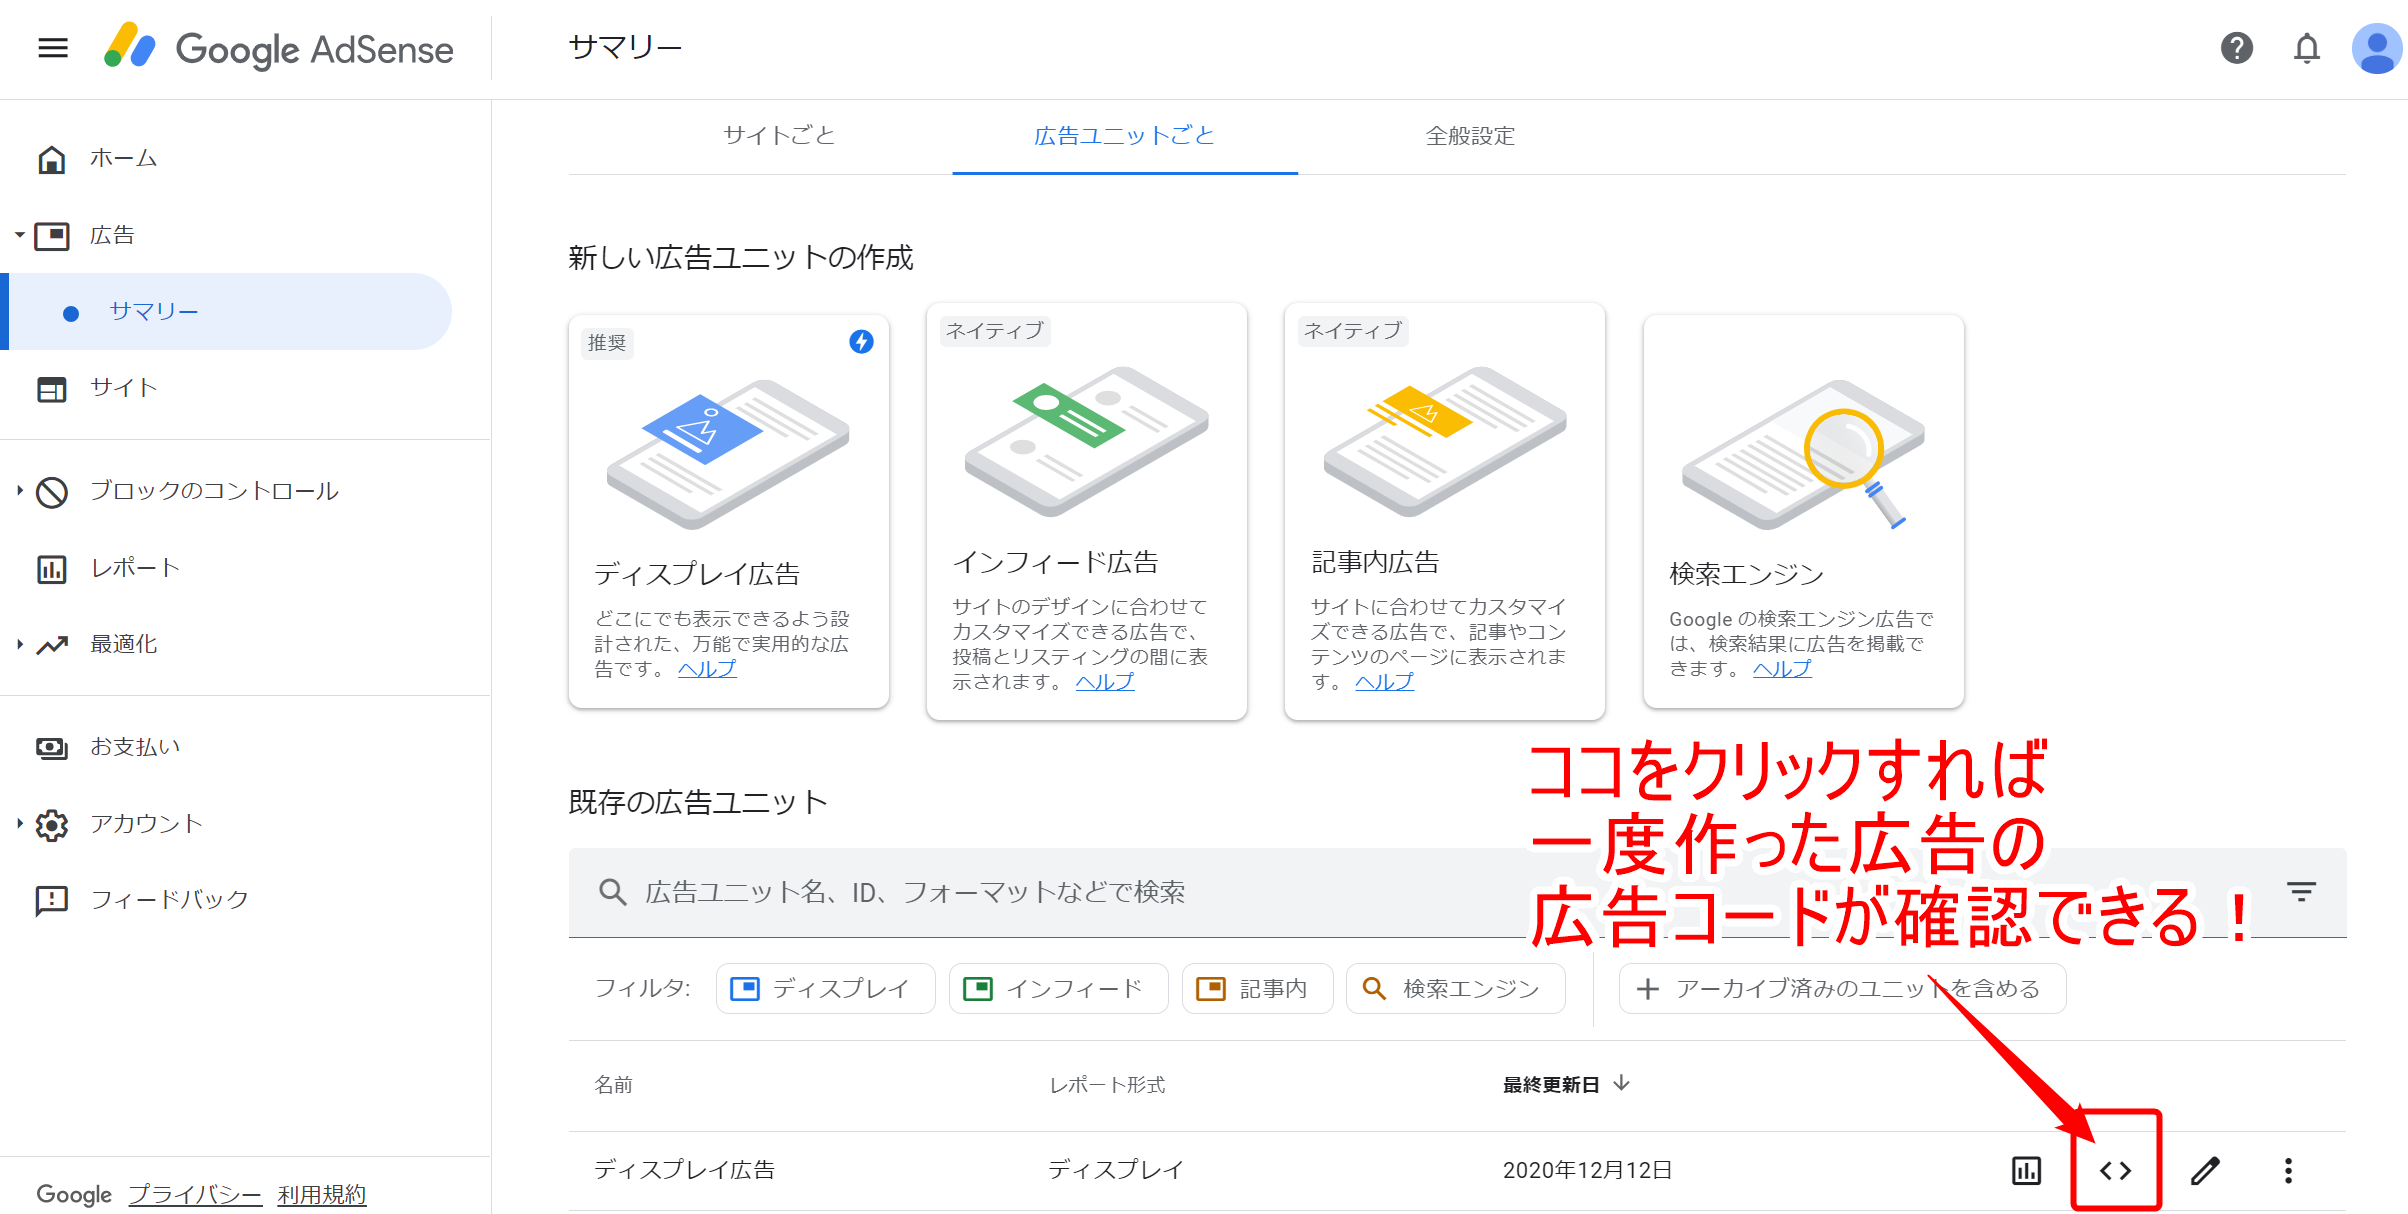Sort by 最終更新日 arrow
The height and width of the screenshot is (1214, 2408).
tap(1622, 1083)
